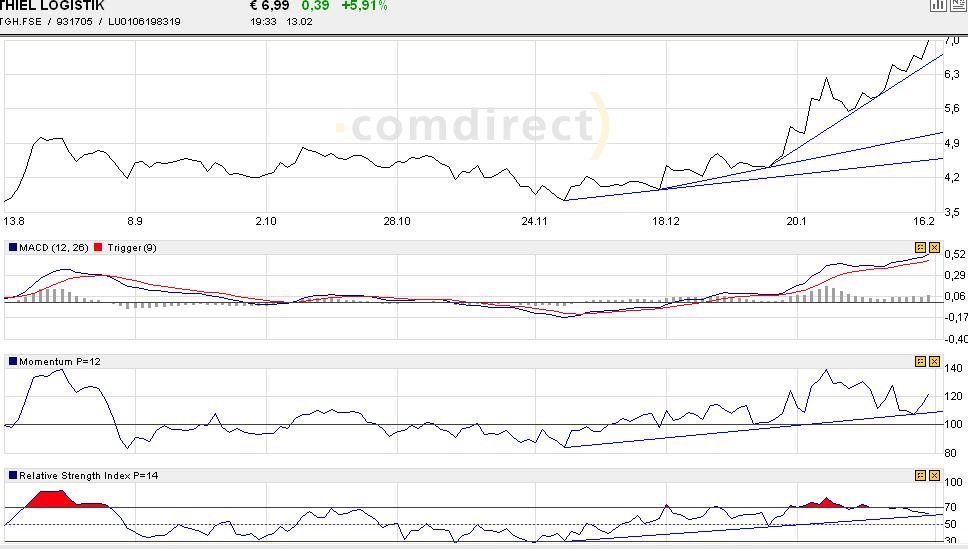The image size is (968, 550).
Task: Click the 8.9 date label on the x-axis
Action: pos(135,221)
